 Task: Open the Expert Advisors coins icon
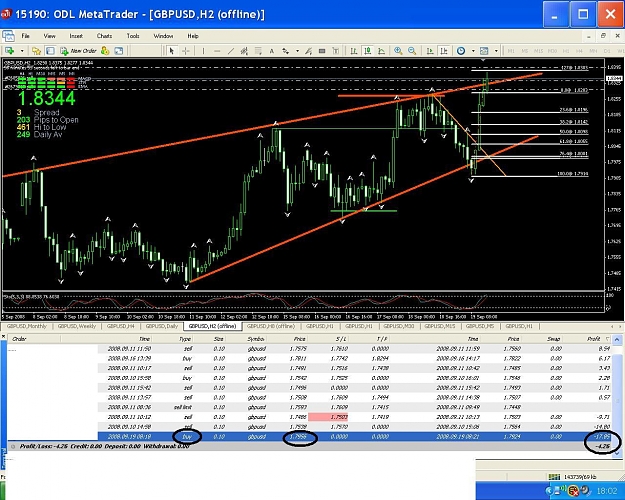click(x=105, y=51)
